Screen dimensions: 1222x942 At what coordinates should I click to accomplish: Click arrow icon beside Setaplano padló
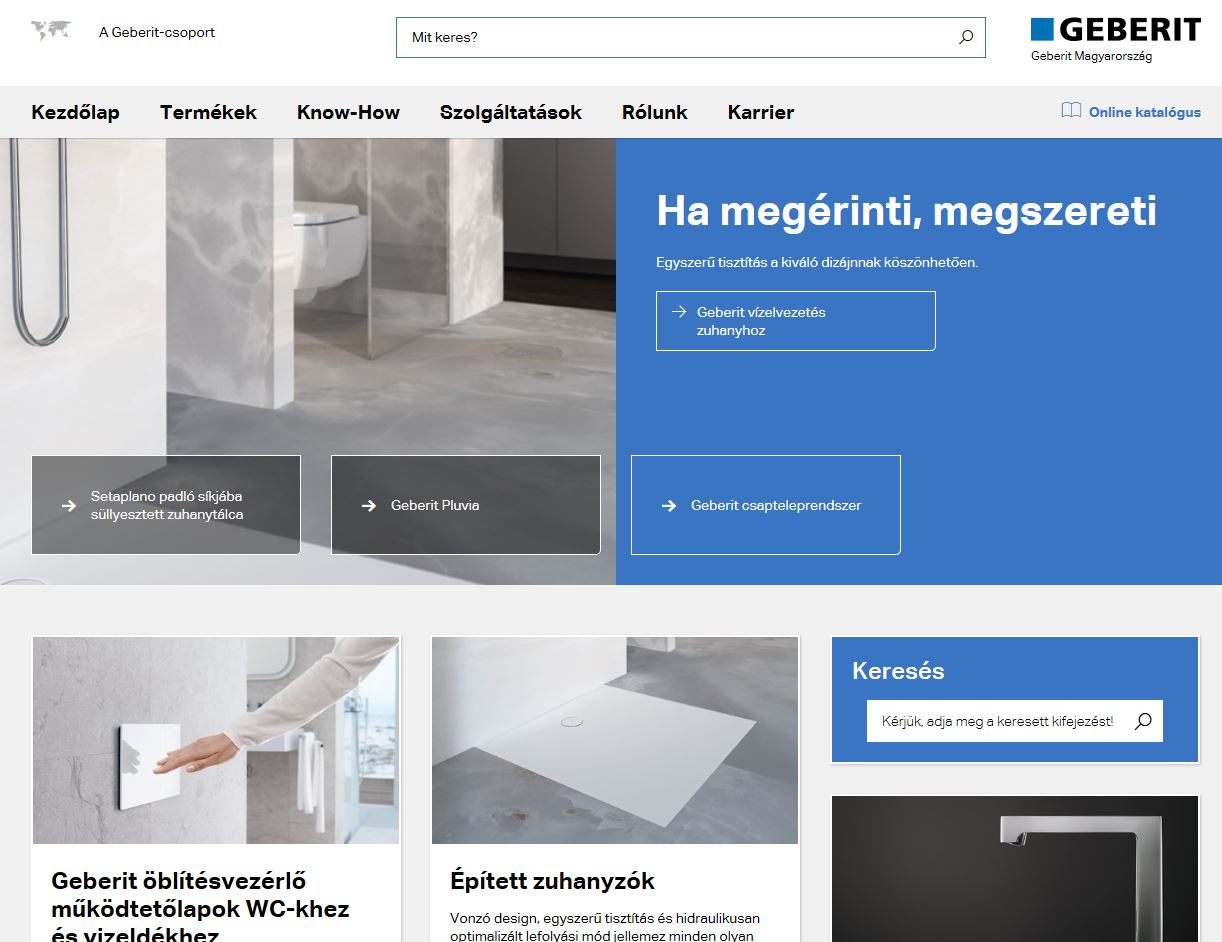pos(69,506)
